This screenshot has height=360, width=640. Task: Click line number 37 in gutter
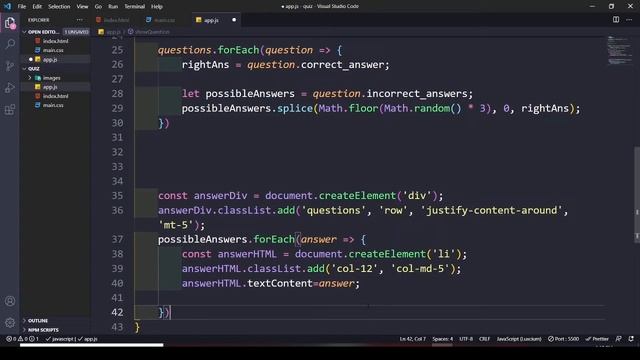pyautogui.click(x=117, y=239)
